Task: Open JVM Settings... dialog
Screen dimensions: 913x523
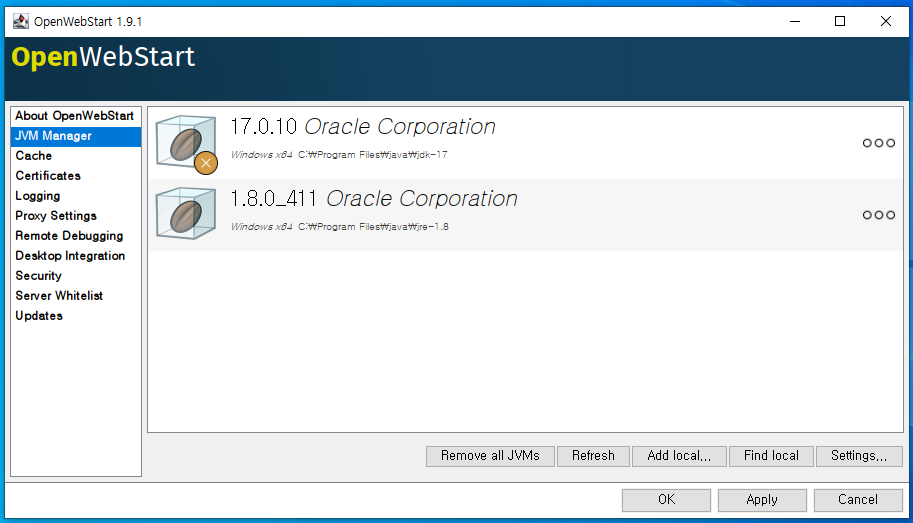Action: click(x=859, y=456)
